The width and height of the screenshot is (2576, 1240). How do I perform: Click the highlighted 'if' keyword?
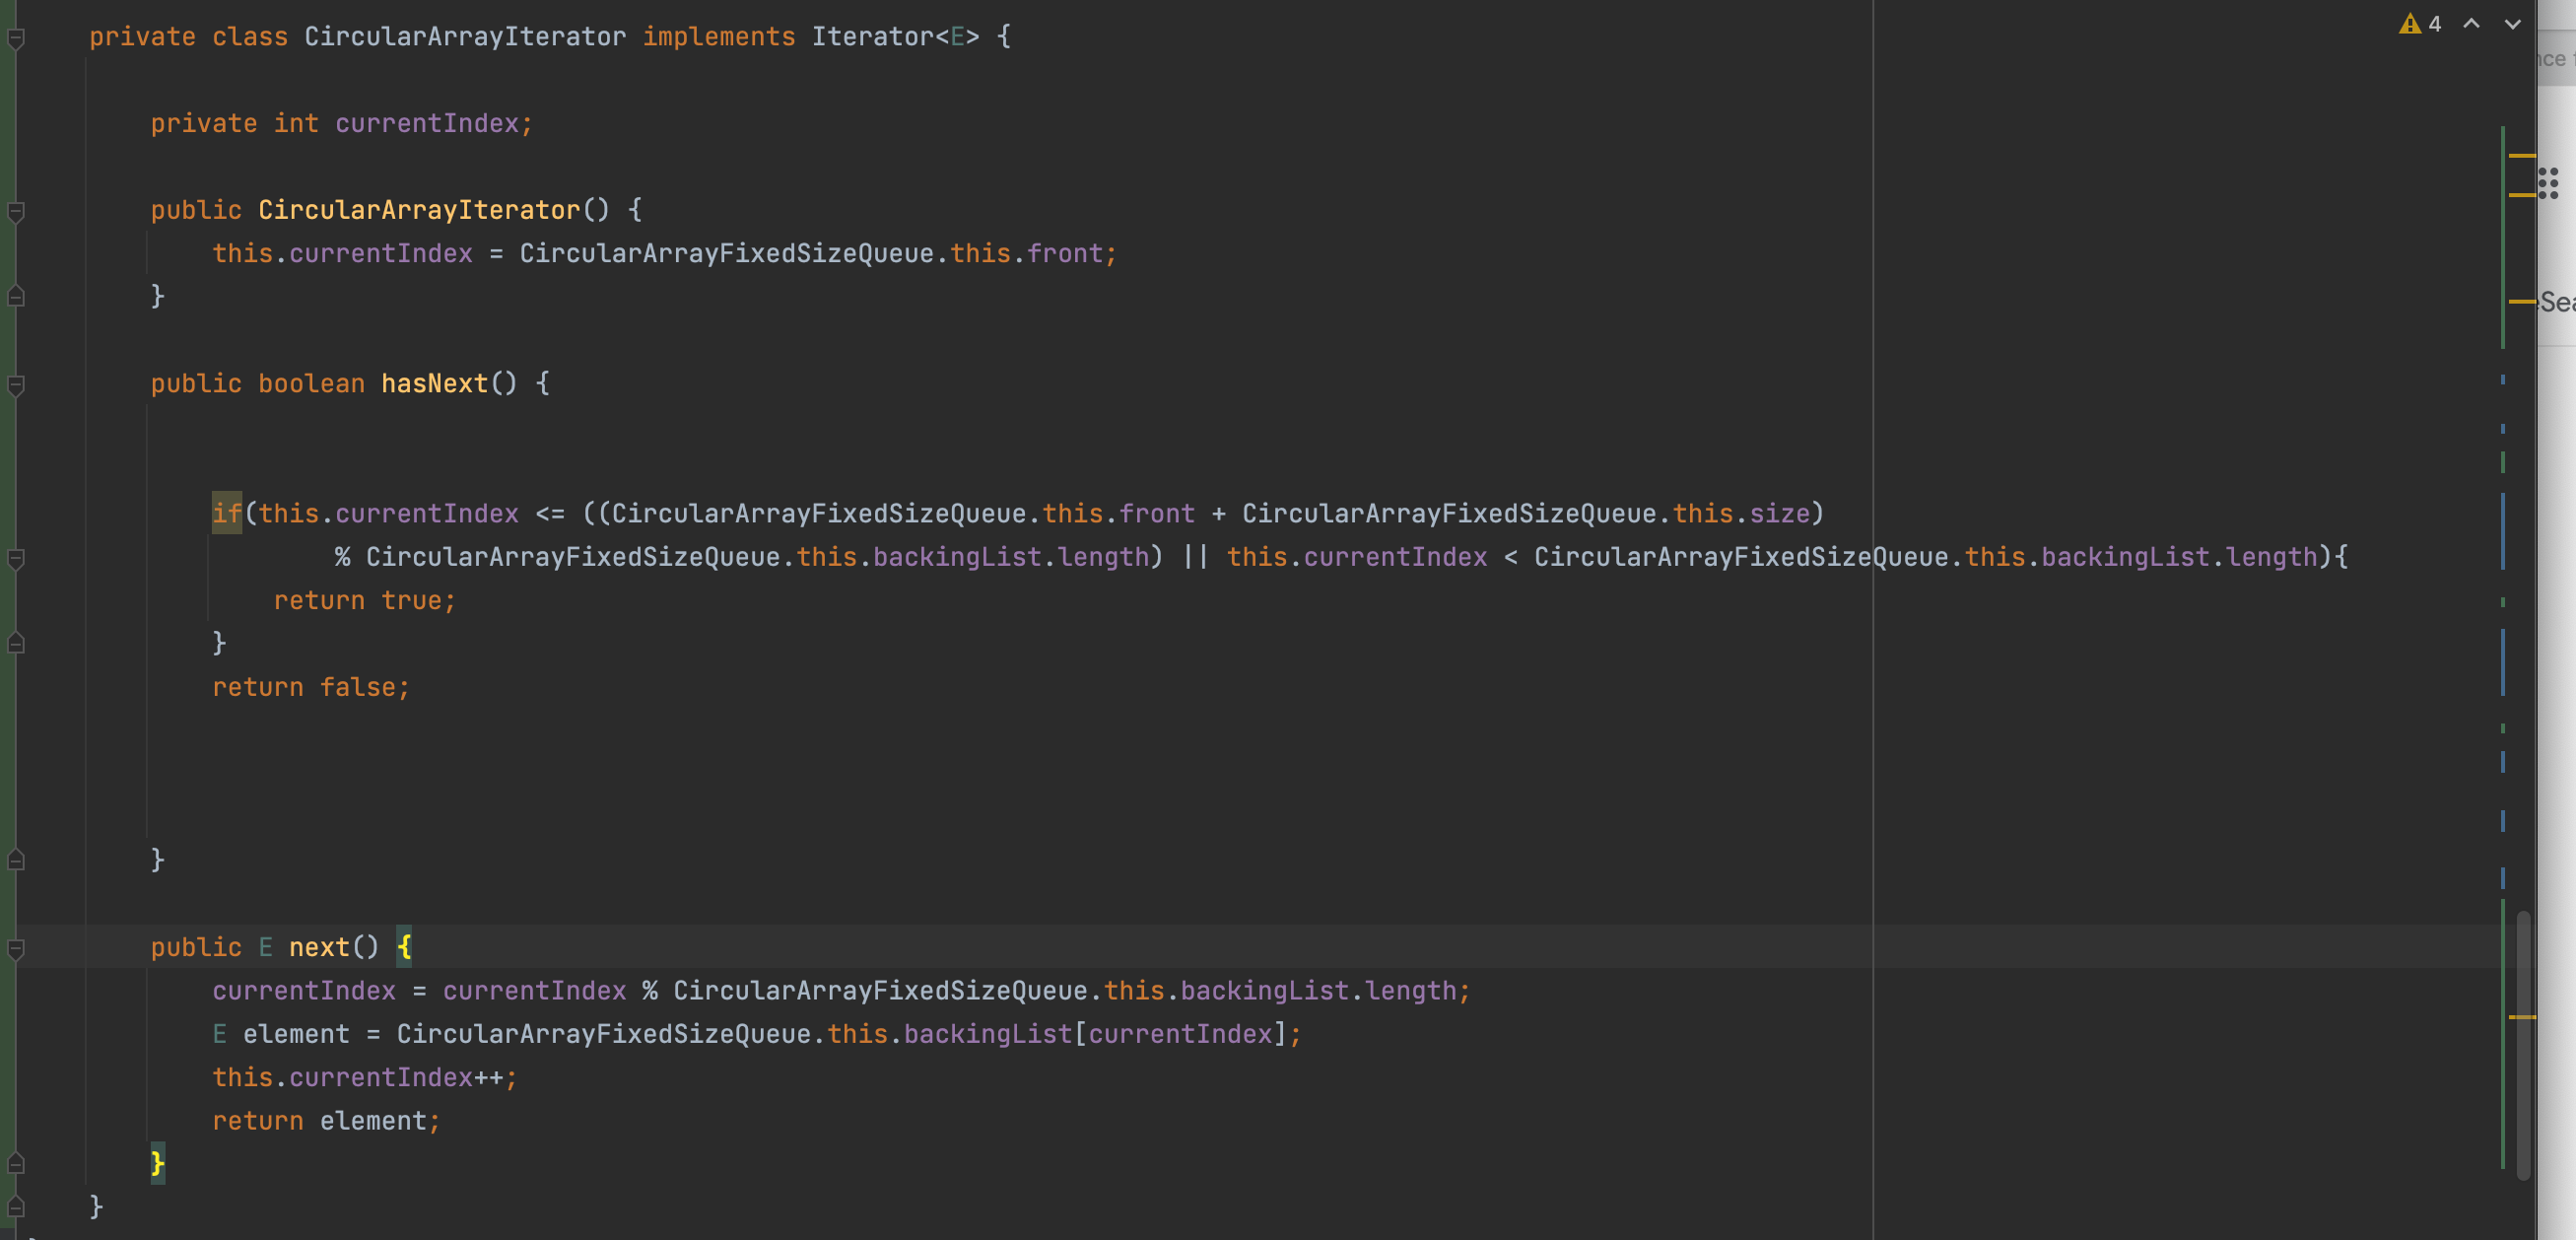click(226, 514)
